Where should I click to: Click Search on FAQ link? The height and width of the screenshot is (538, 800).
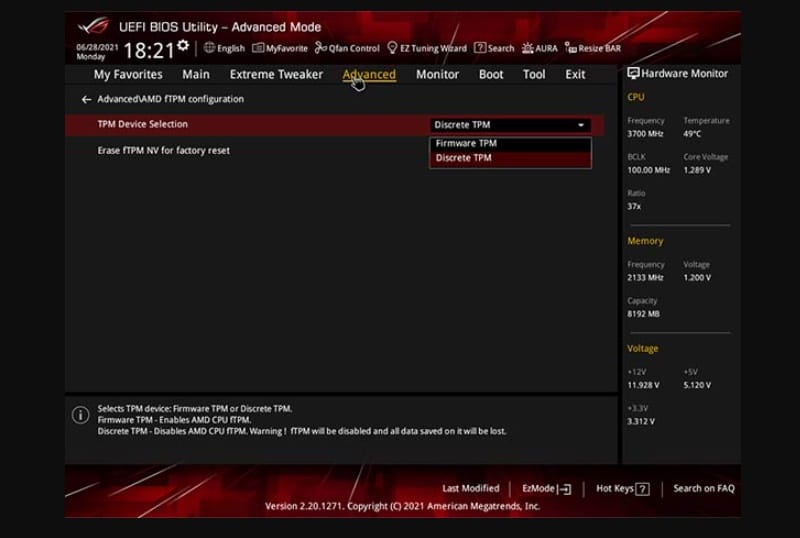click(x=704, y=488)
